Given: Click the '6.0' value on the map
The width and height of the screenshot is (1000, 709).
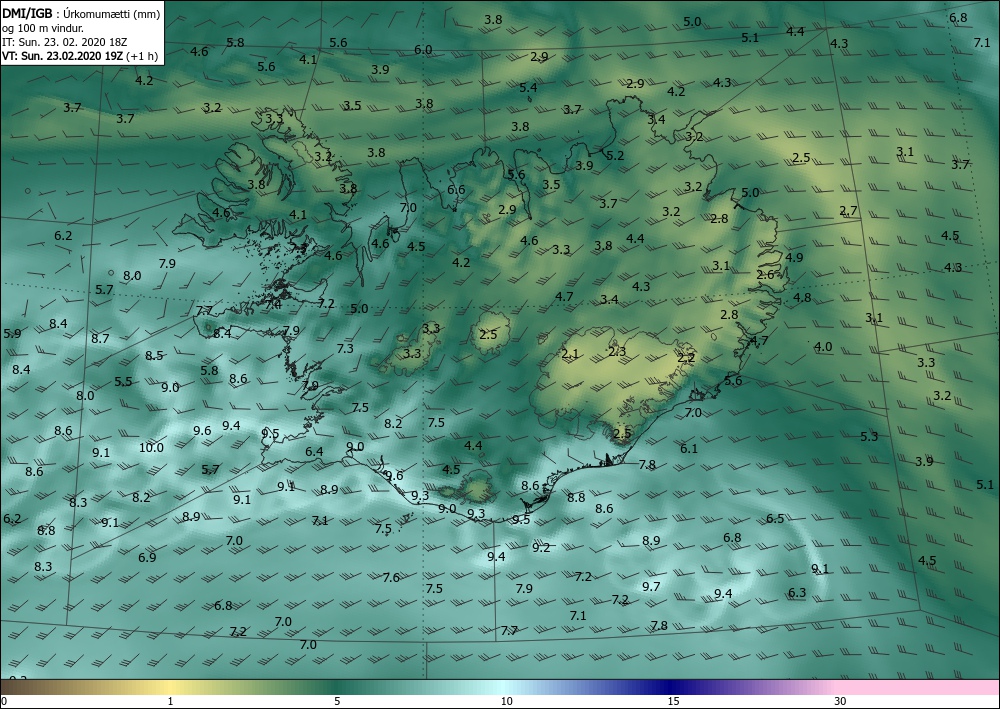Looking at the screenshot, I should click(423, 50).
